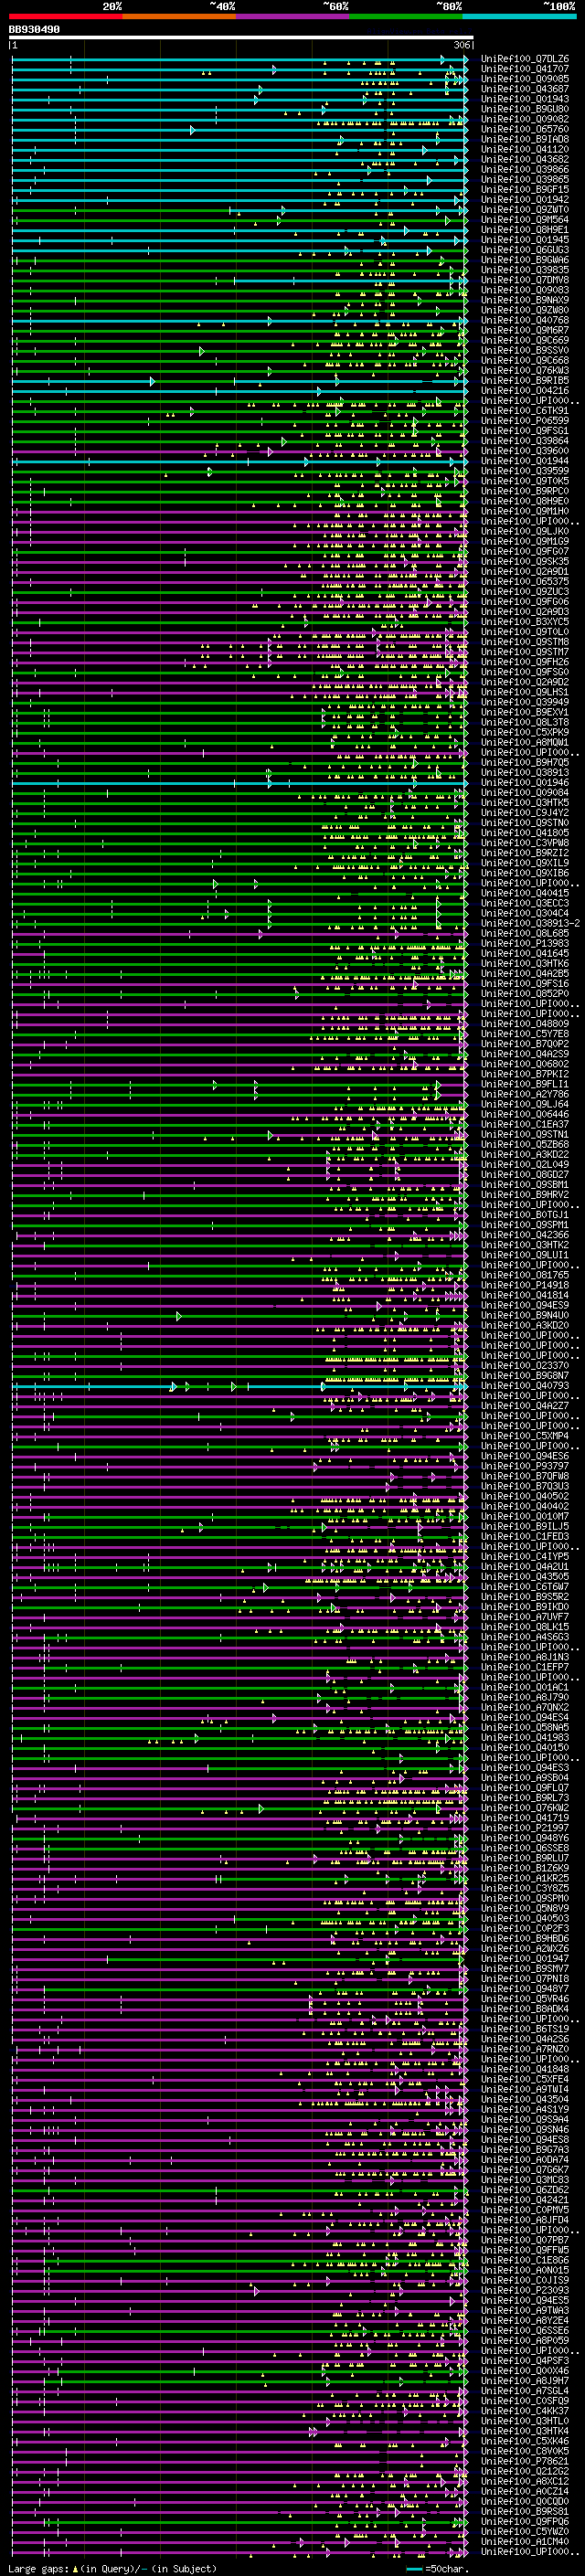Click hit UniRef100_Q9FH26

pyautogui.click(x=525, y=662)
